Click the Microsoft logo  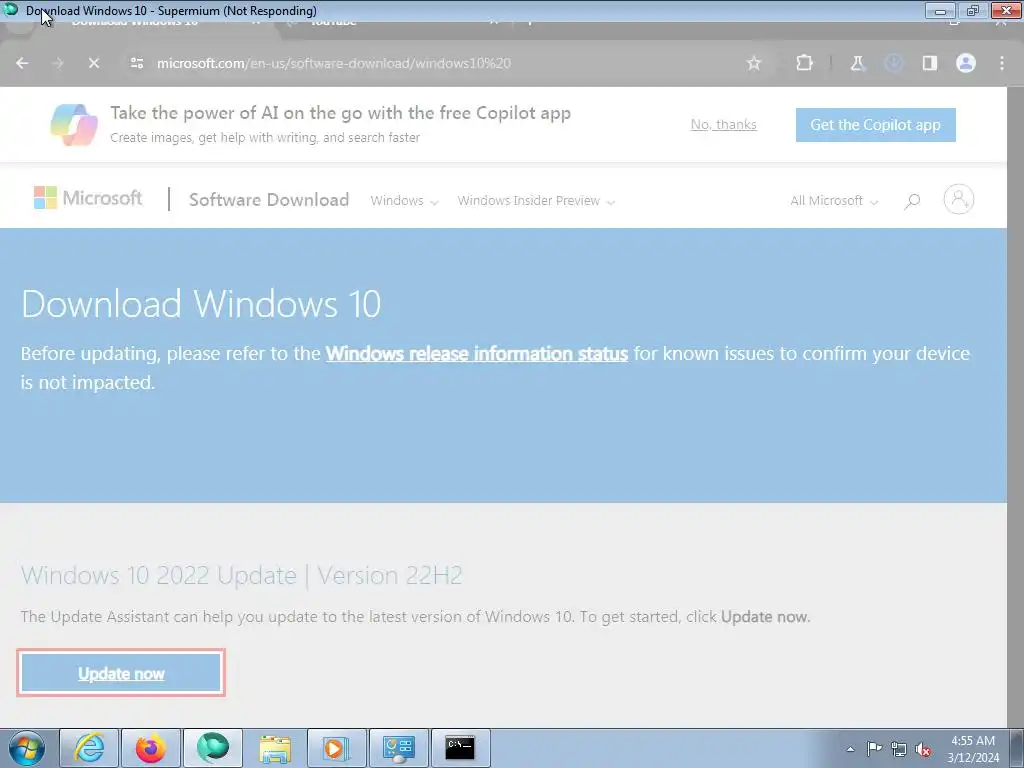click(x=88, y=198)
